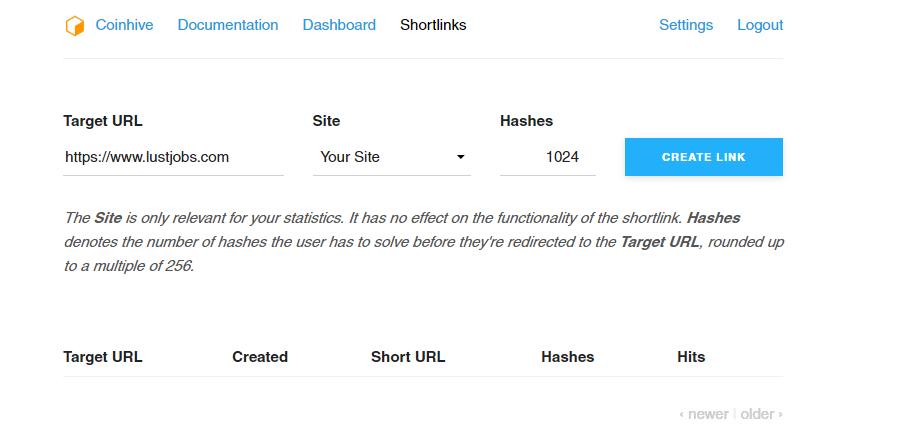
Task: Click the Hashes table column header
Action: click(567, 357)
